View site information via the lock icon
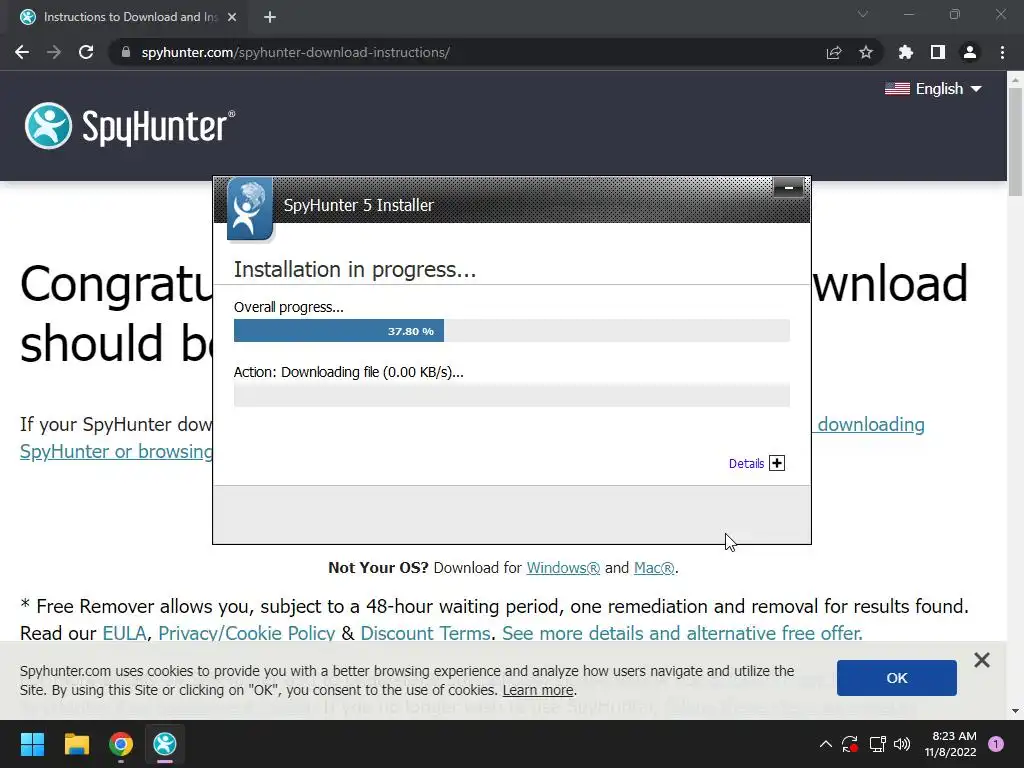1024x768 pixels. pos(126,52)
